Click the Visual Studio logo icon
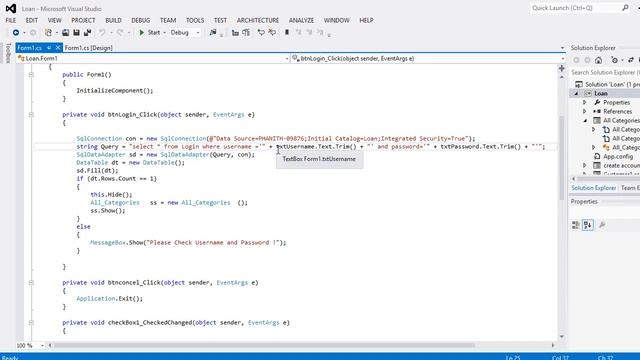The image size is (640, 360). click(11, 8)
